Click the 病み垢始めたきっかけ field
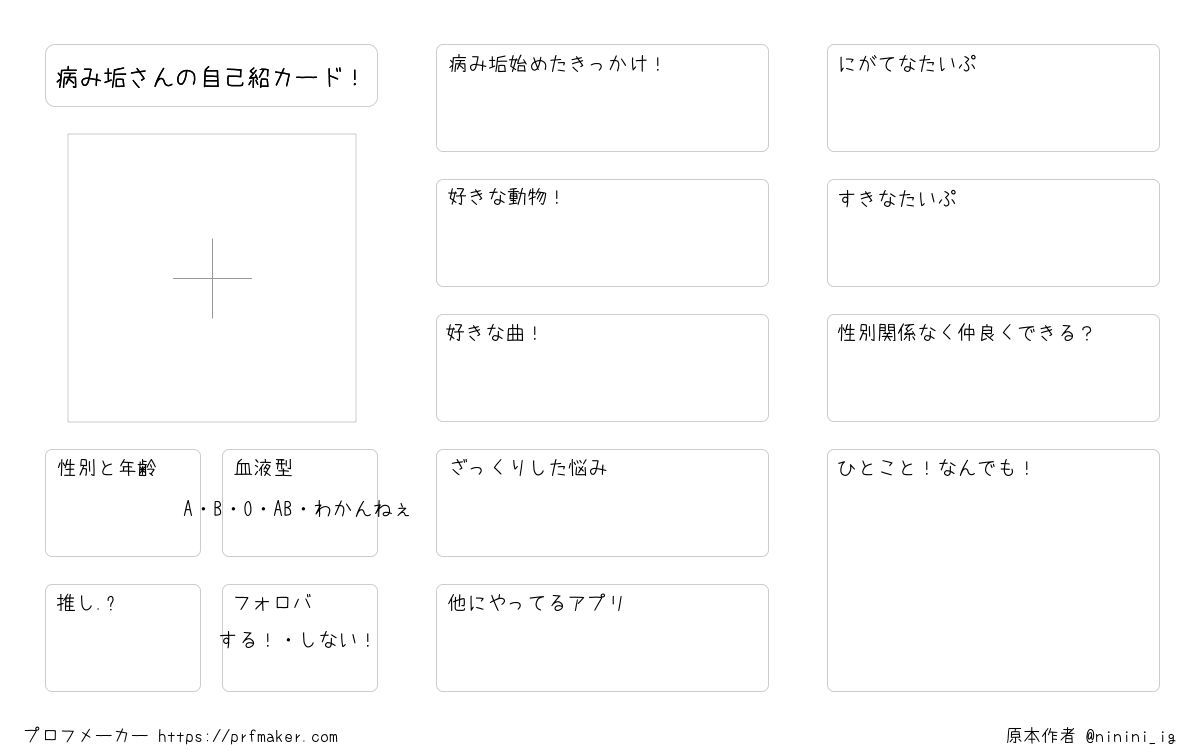1200x750 pixels. [602, 98]
